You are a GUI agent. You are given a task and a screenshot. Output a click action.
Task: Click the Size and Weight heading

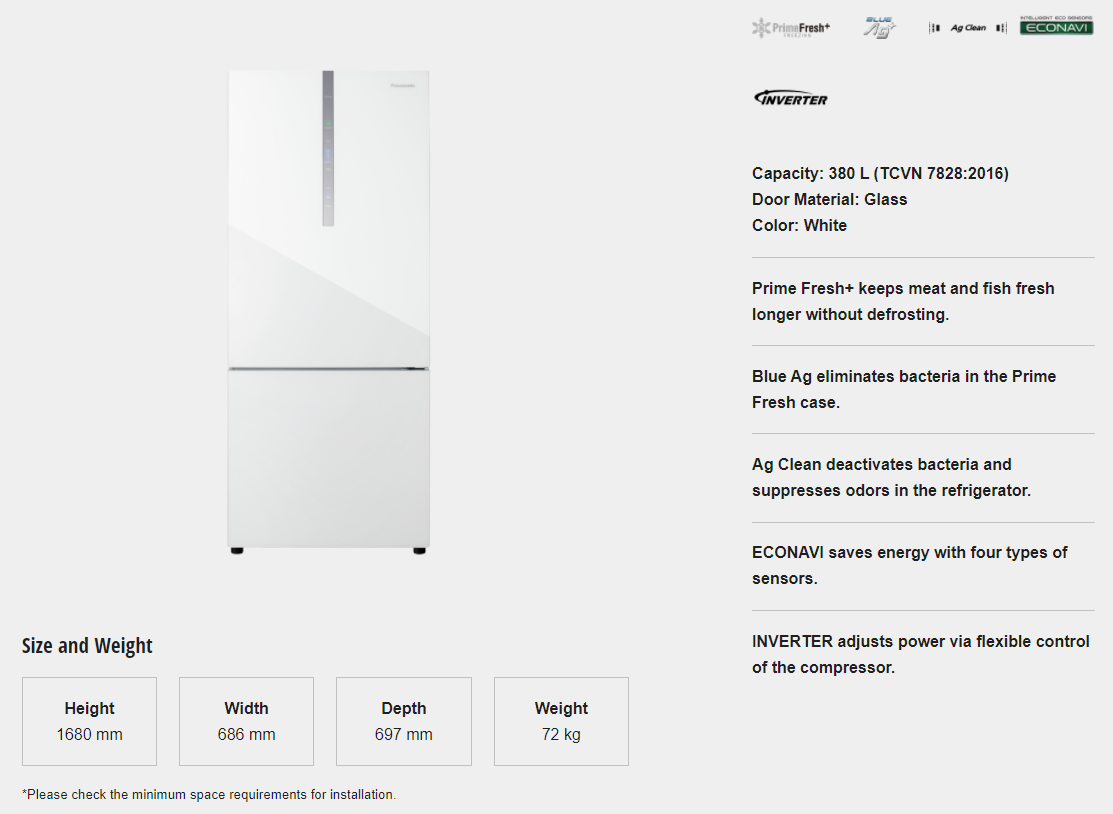(87, 646)
